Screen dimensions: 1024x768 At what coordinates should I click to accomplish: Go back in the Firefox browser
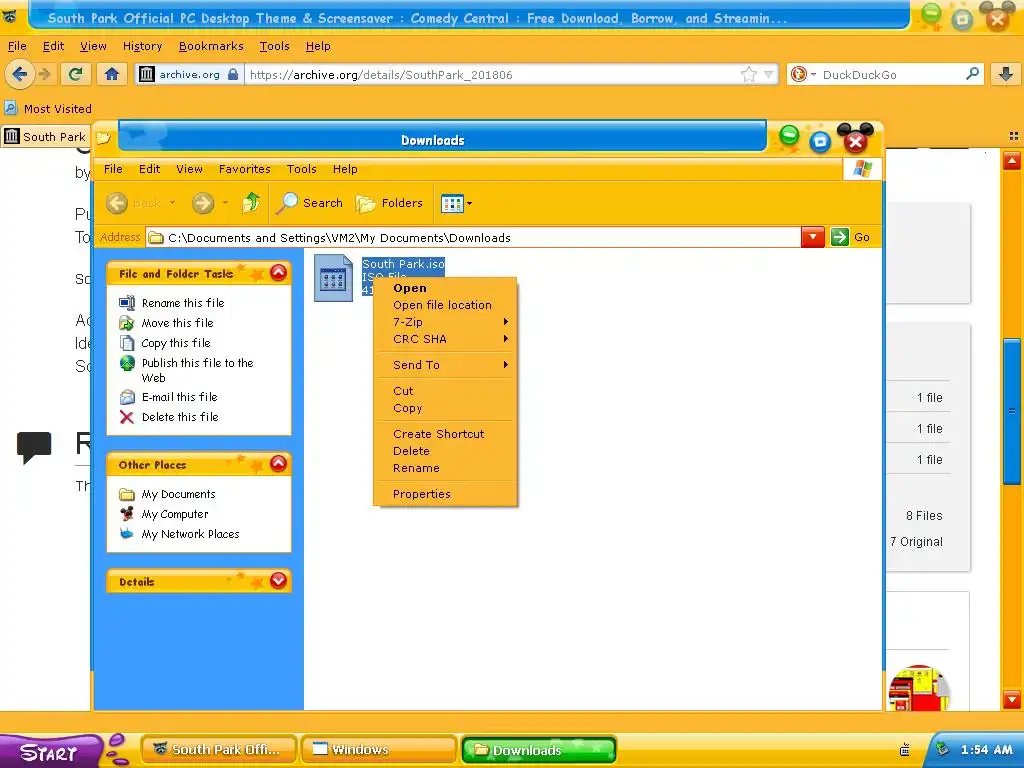click(x=20, y=74)
